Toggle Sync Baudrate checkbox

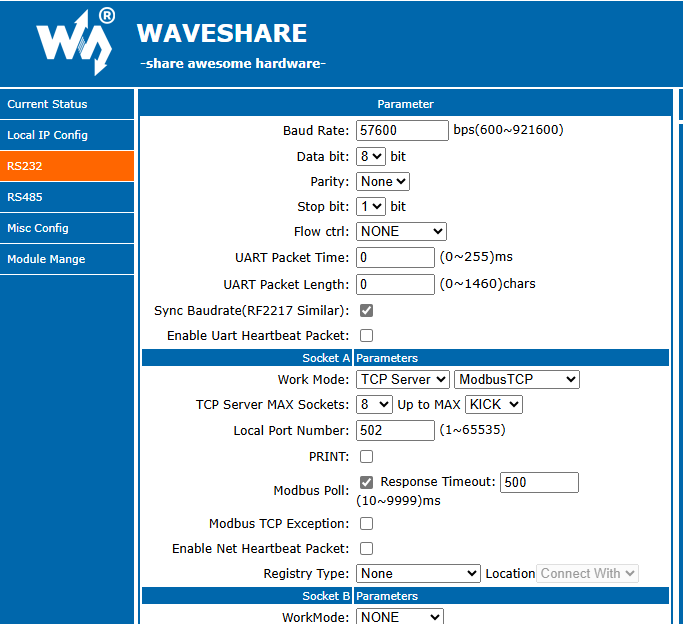(x=366, y=311)
